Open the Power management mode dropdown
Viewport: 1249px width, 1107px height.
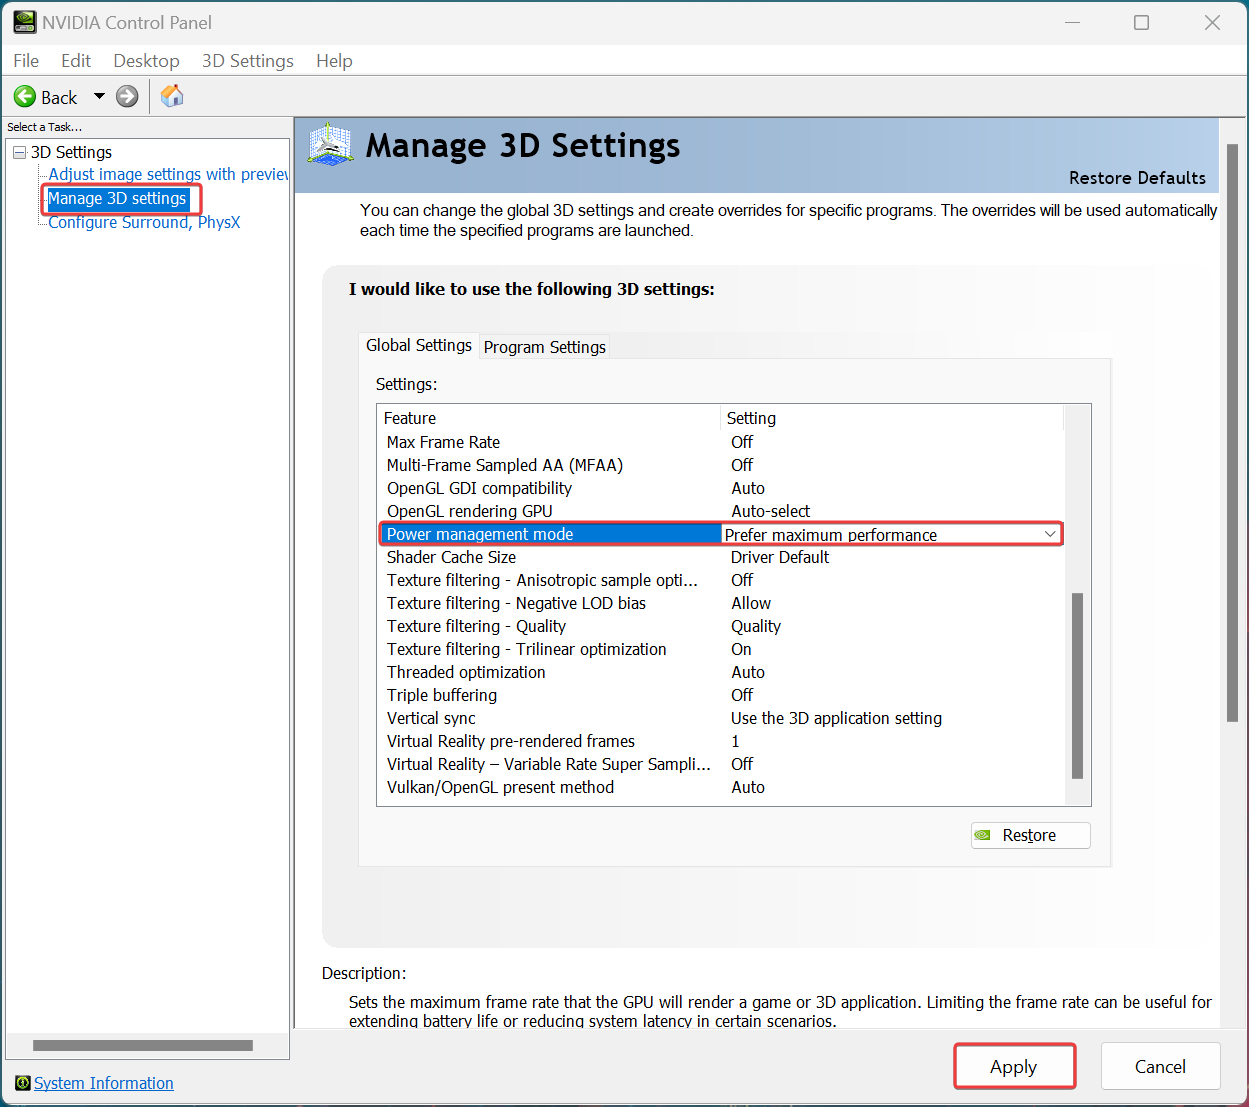(x=1049, y=535)
